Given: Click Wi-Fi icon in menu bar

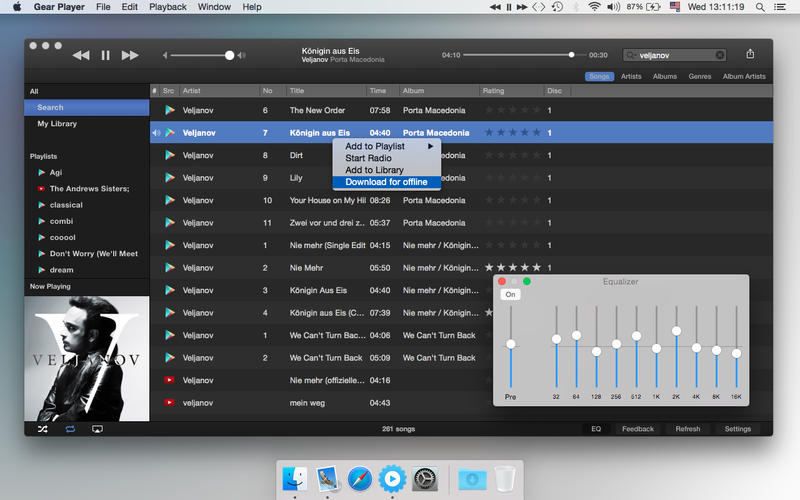Looking at the screenshot, I should (x=594, y=7).
